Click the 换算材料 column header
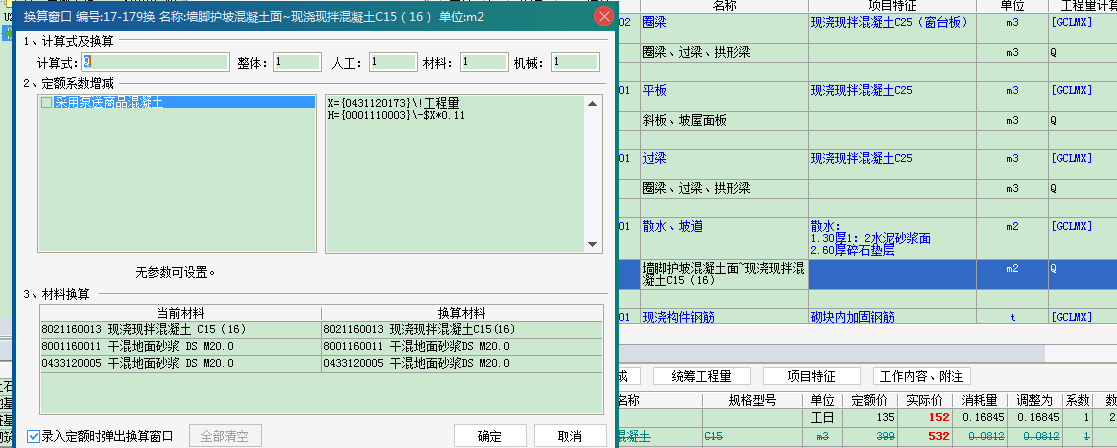 462,313
